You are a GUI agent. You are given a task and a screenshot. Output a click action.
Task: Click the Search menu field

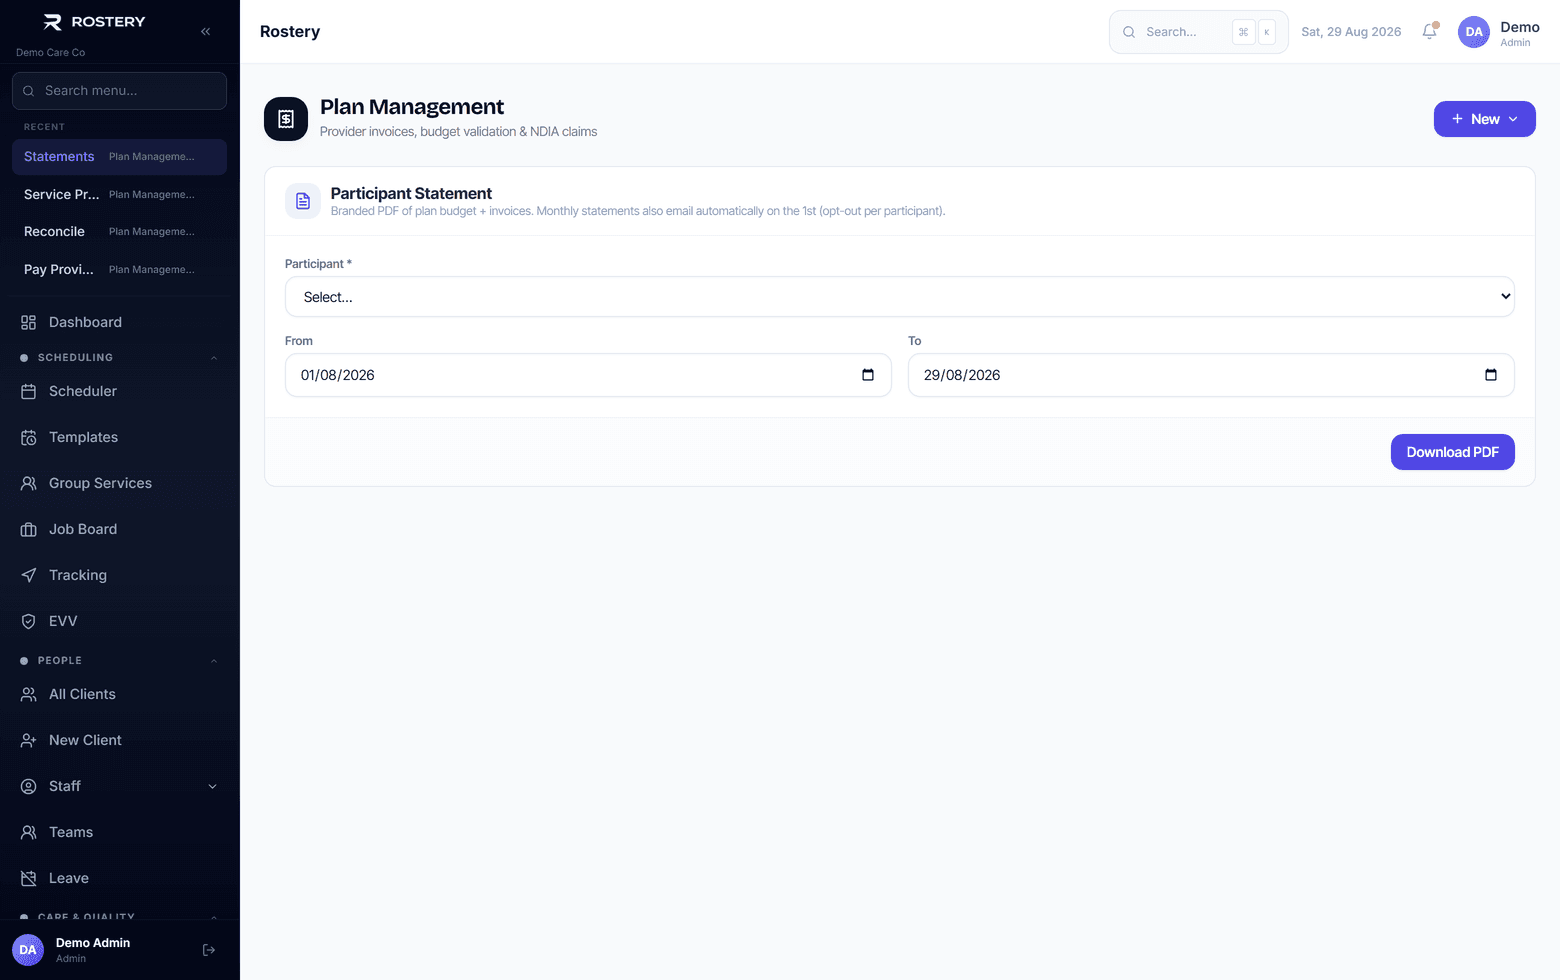click(x=120, y=91)
